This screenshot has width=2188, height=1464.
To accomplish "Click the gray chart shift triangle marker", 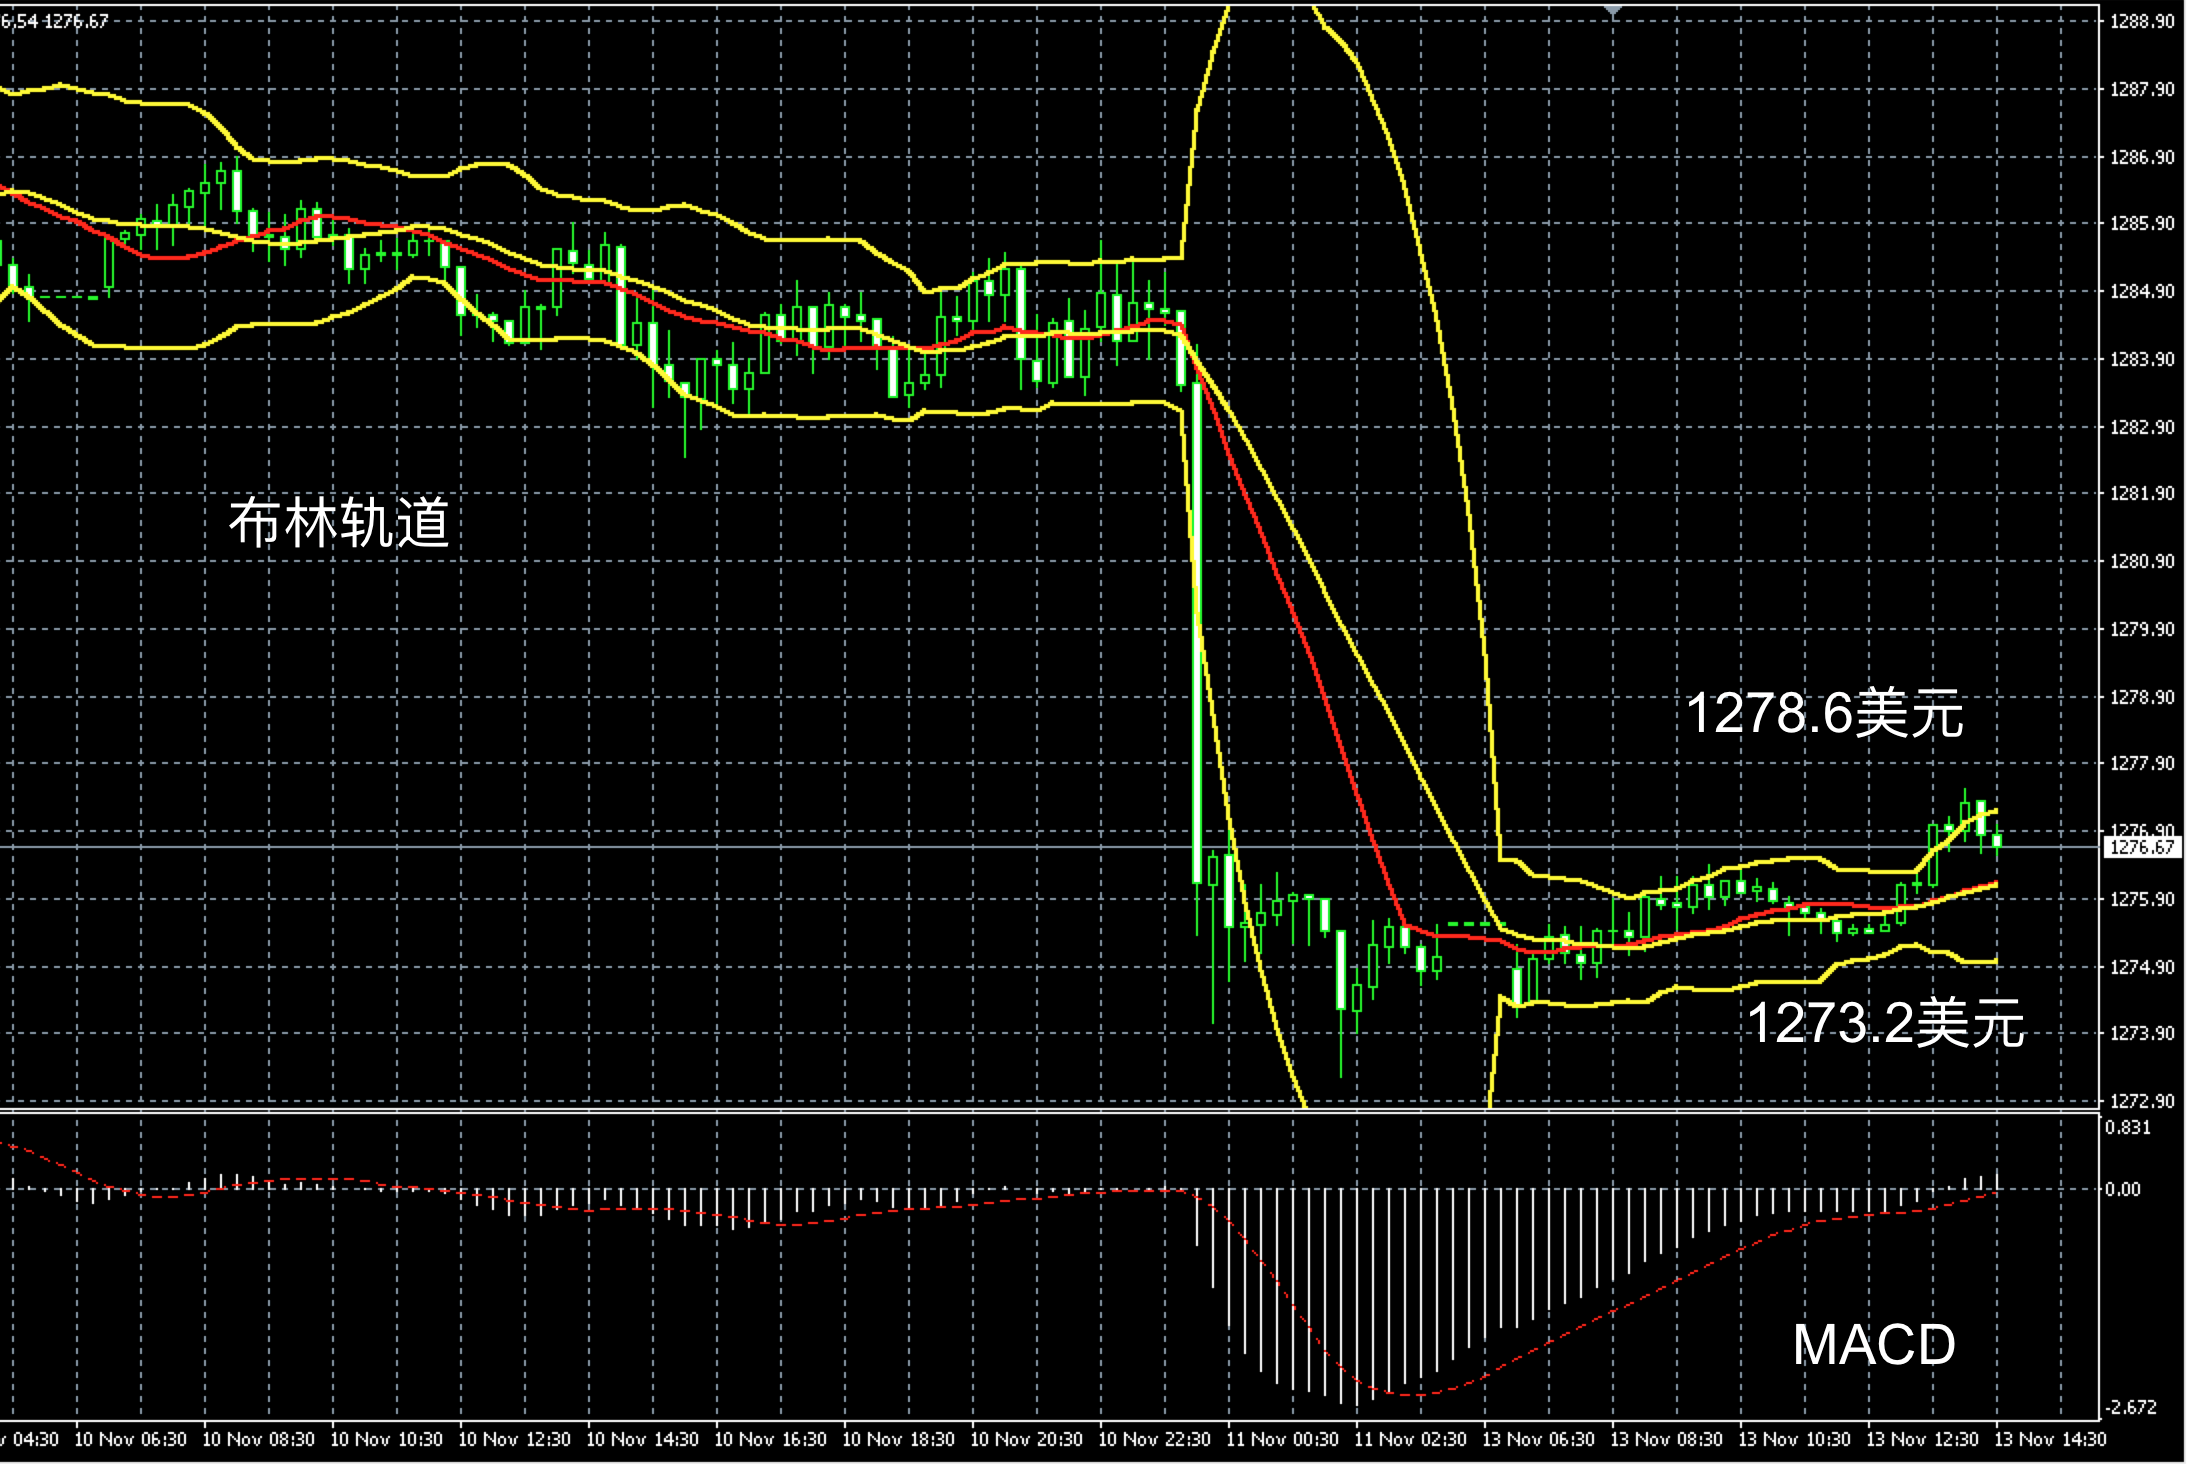I will click(x=1612, y=11).
